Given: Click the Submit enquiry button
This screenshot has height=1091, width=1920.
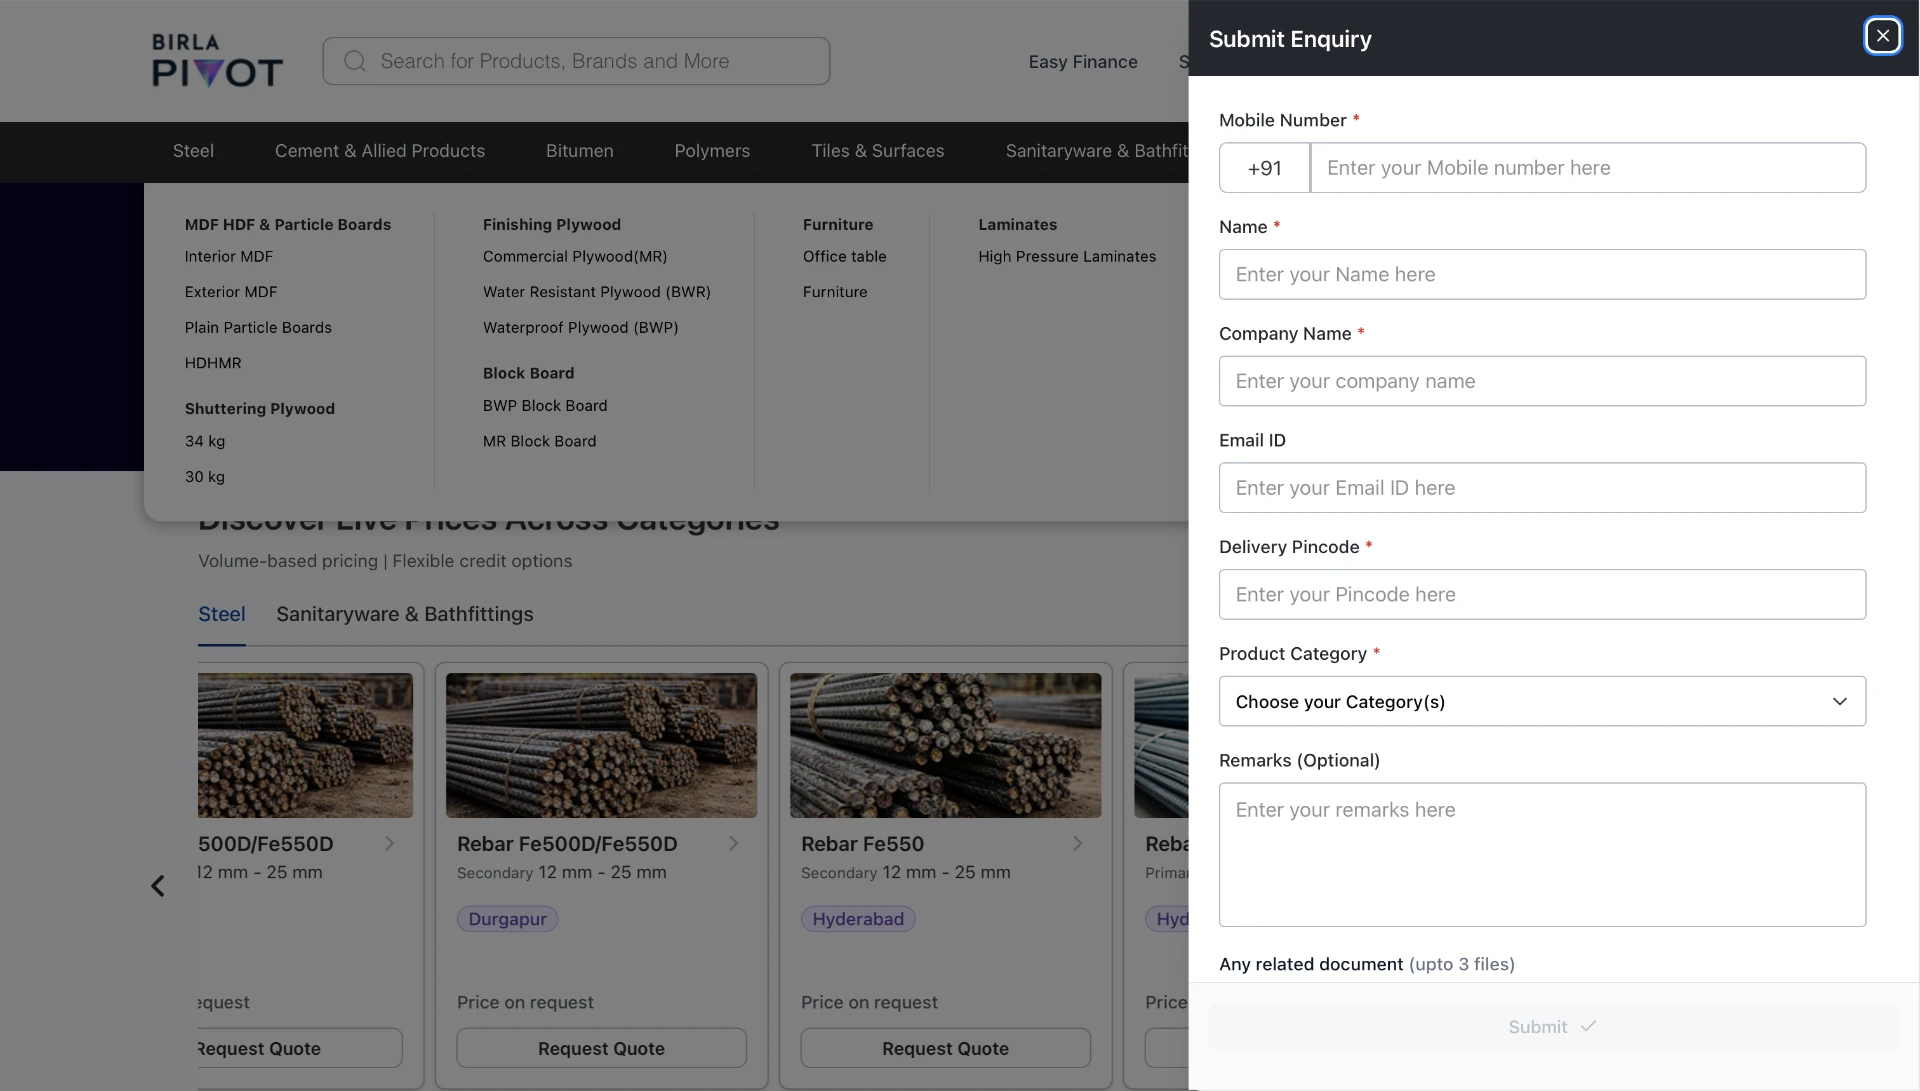Looking at the screenshot, I should 1553,1027.
